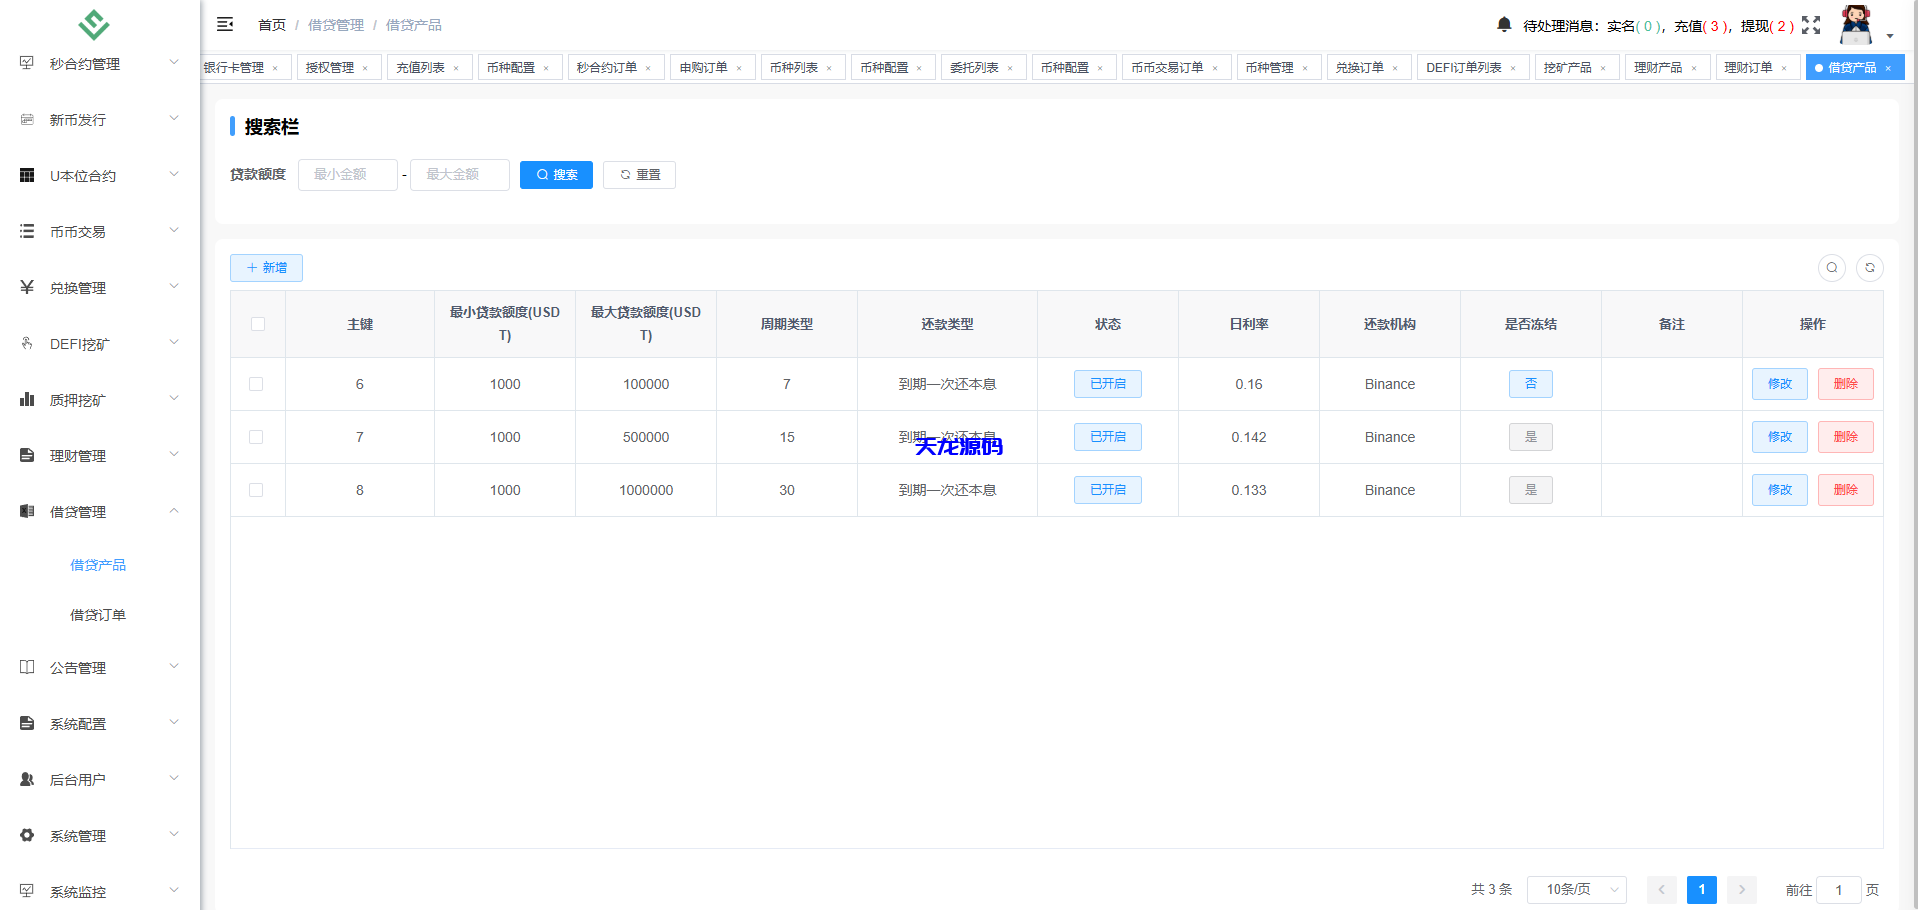
Task: Click the sidebar collapse hamburger icon
Action: [224, 24]
